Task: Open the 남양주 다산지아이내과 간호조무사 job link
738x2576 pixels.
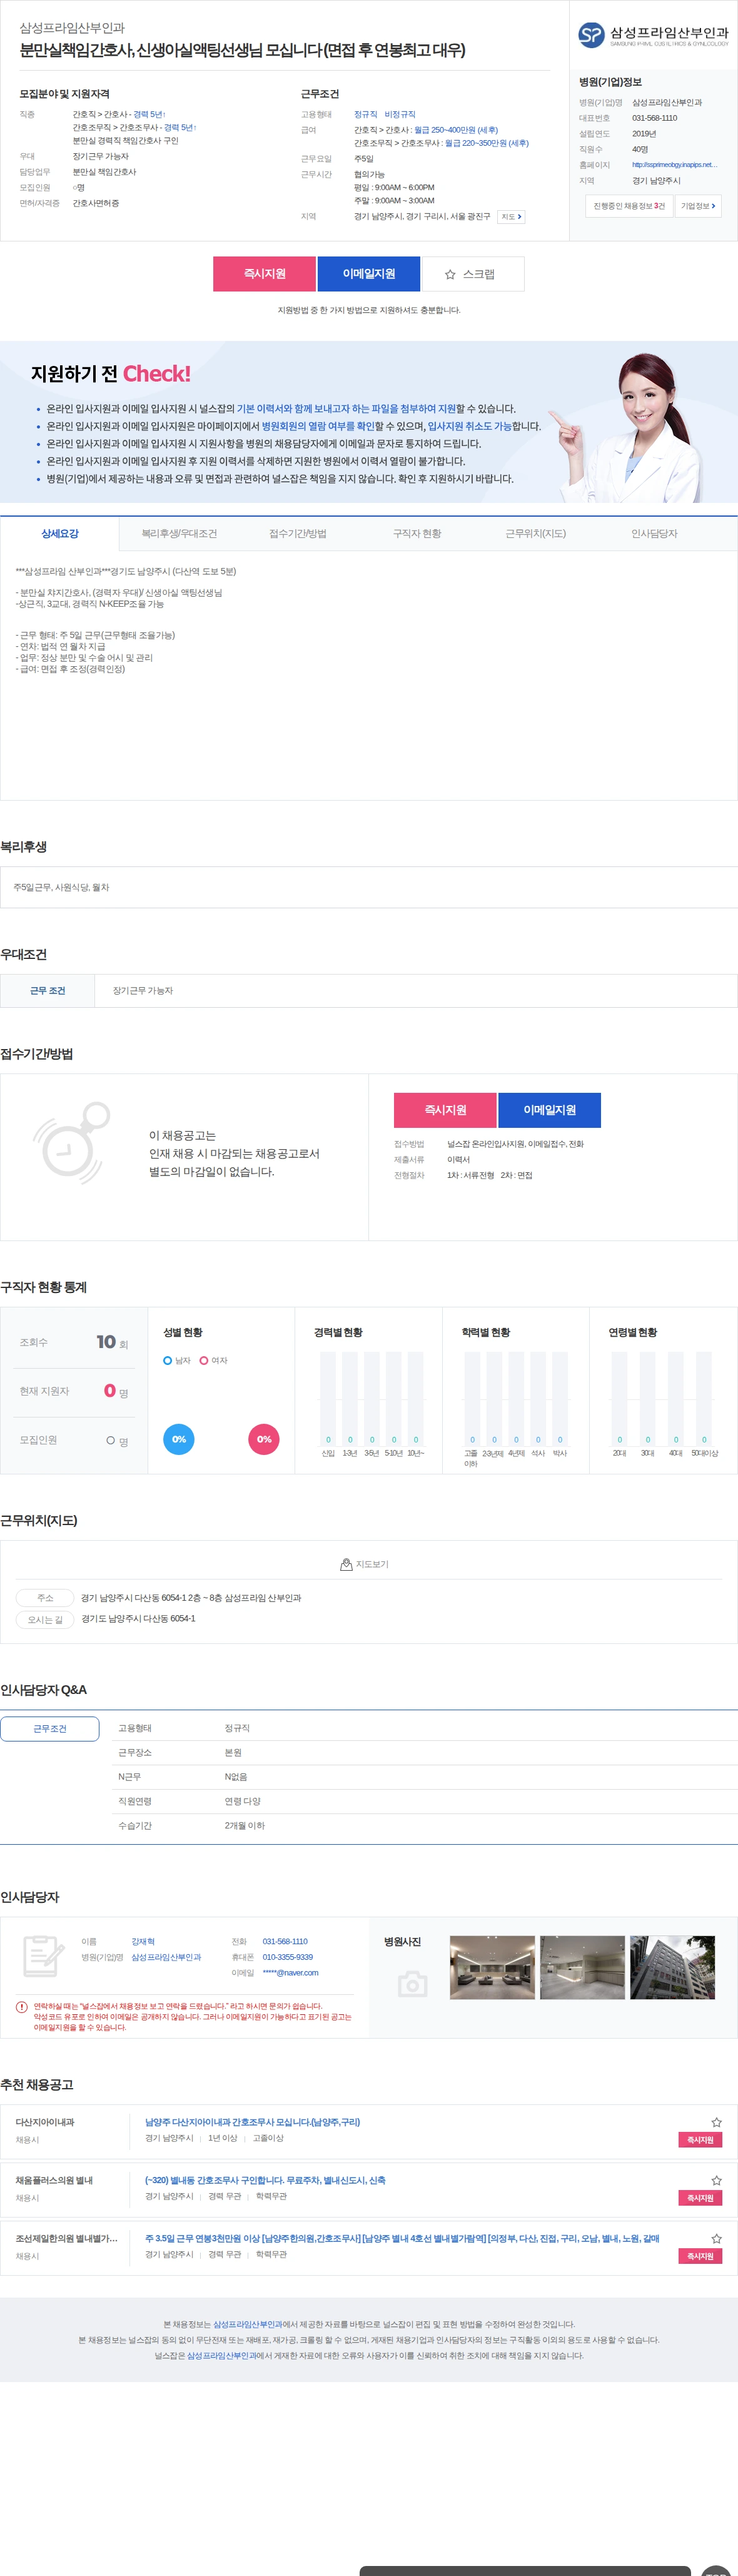Action: pos(252,2121)
